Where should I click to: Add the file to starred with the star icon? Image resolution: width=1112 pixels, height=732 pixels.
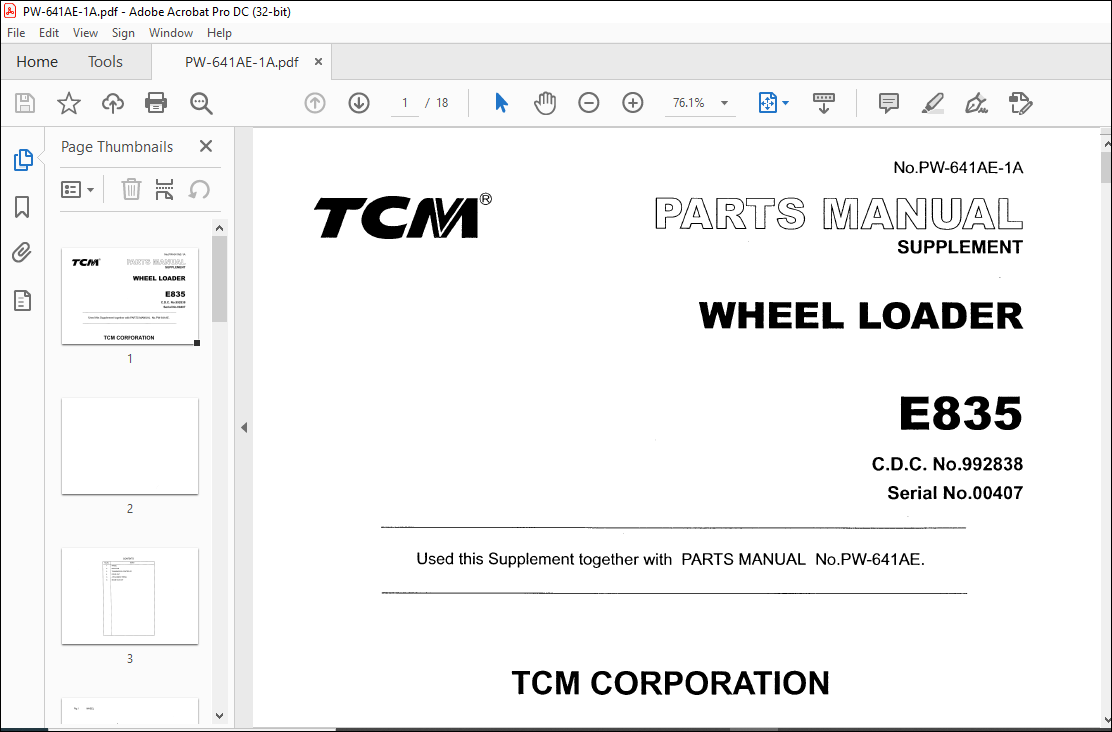[69, 103]
